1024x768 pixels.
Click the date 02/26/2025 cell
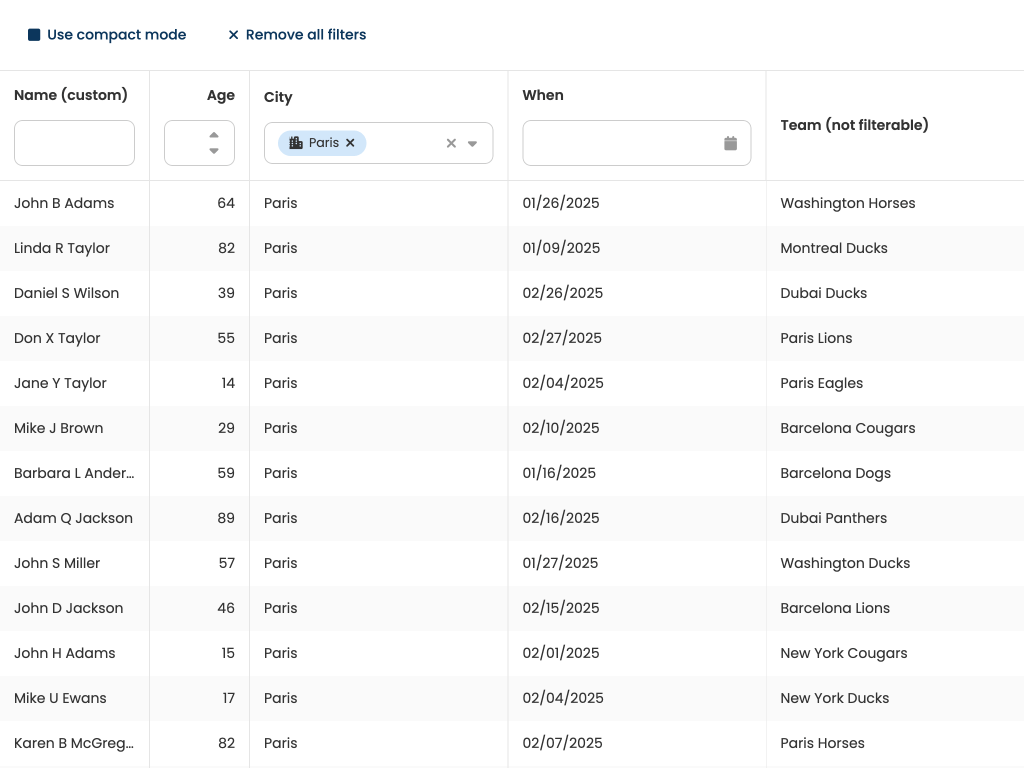[562, 293]
